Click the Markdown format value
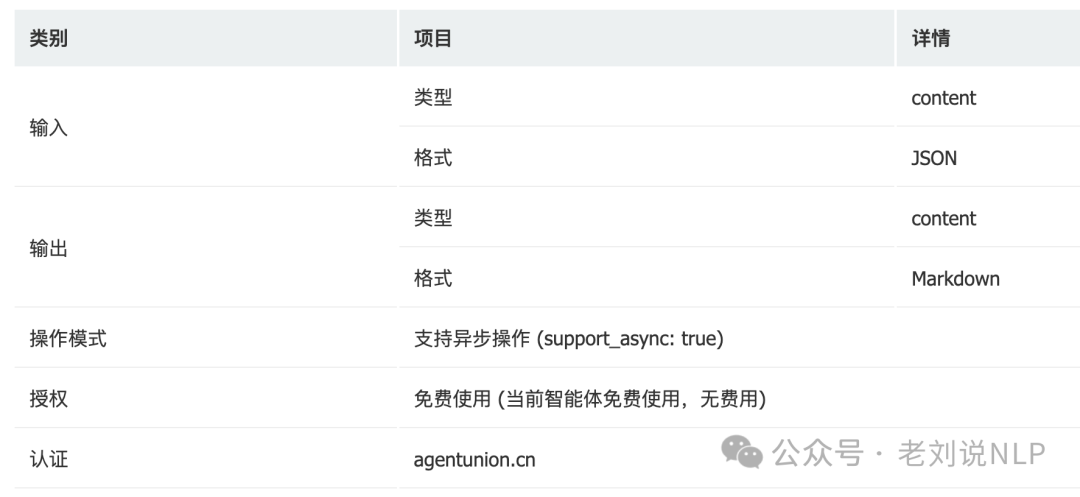 (955, 279)
